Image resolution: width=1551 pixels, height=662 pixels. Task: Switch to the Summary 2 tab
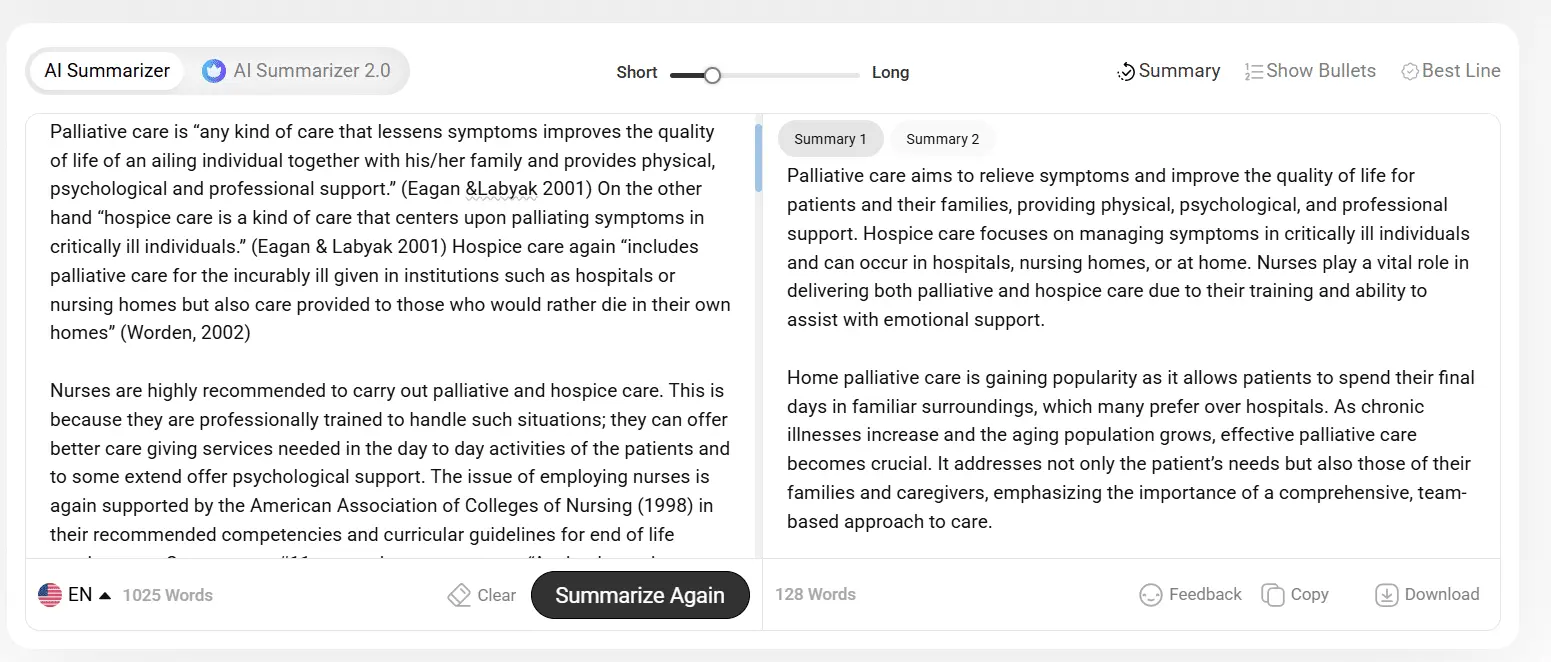click(x=942, y=139)
